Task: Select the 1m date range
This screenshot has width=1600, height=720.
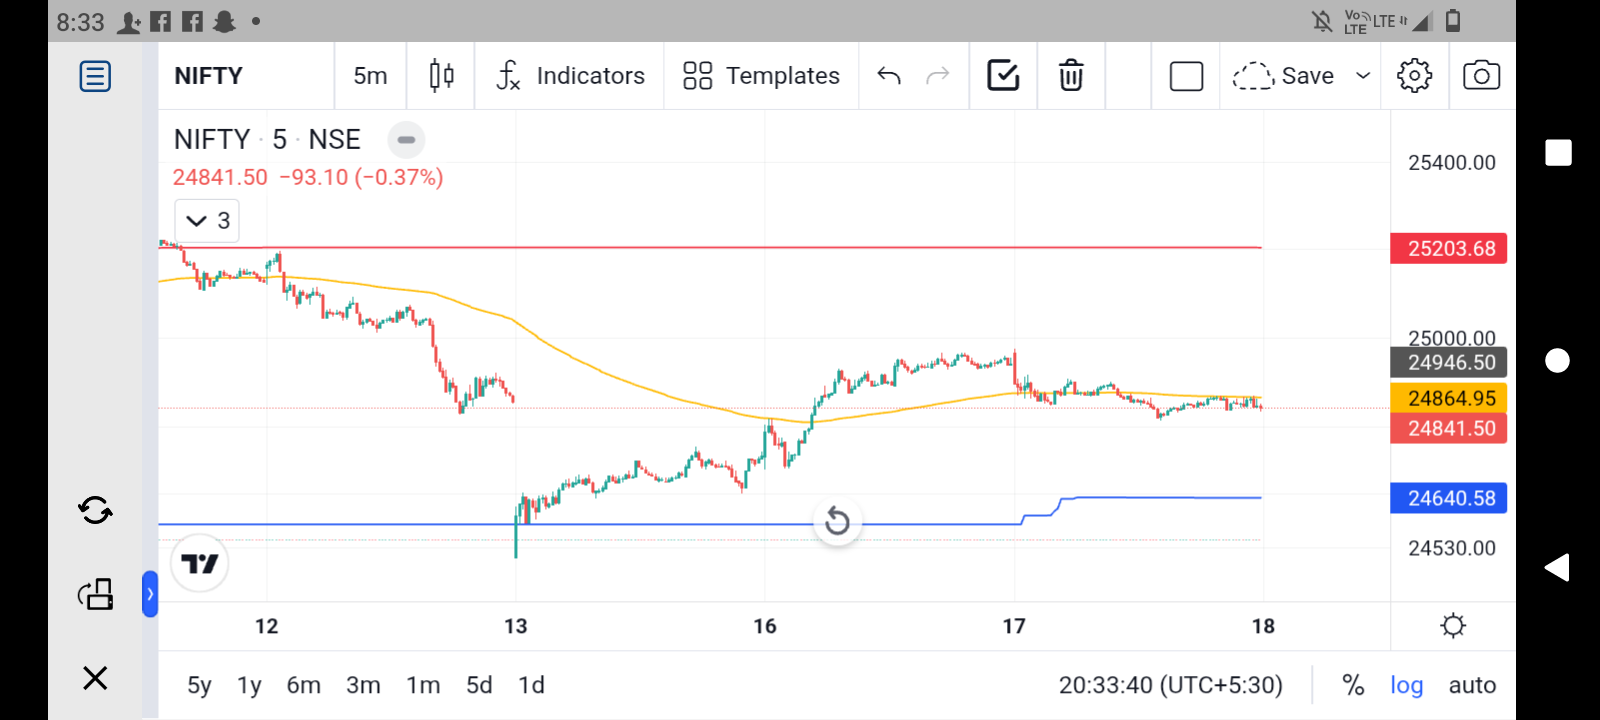Action: pyautogui.click(x=423, y=685)
